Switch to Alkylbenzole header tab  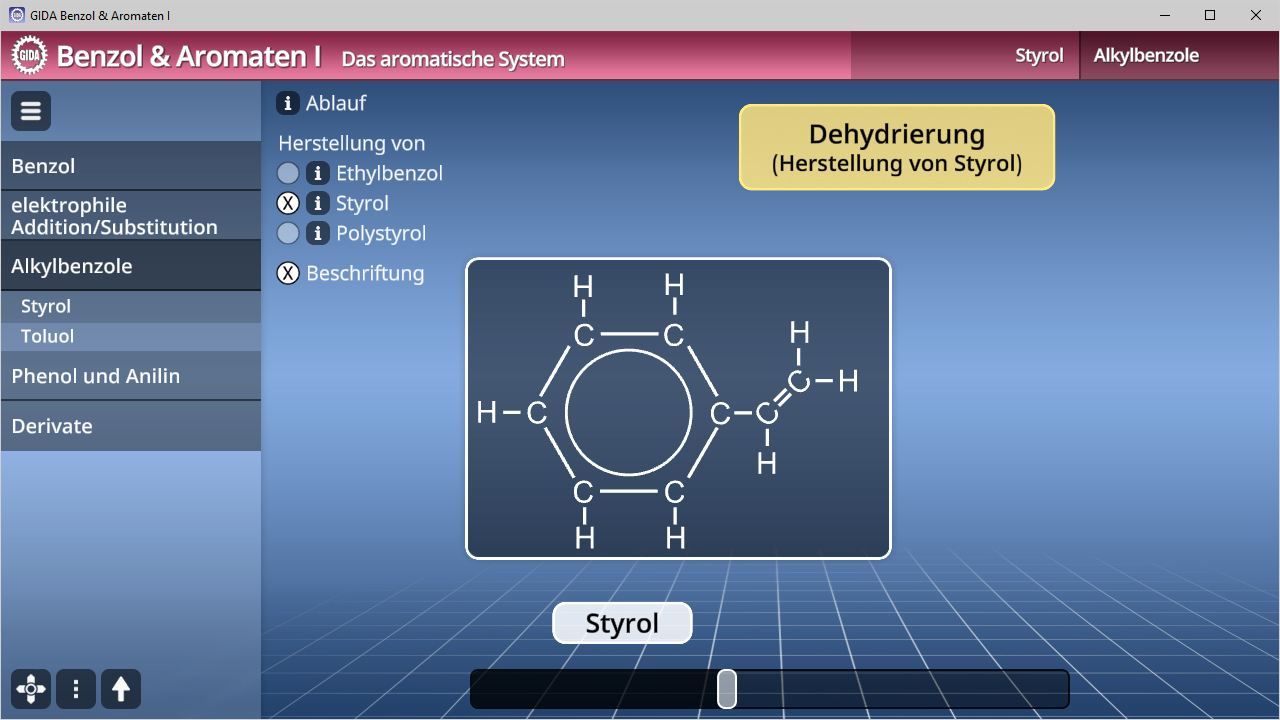[1146, 56]
